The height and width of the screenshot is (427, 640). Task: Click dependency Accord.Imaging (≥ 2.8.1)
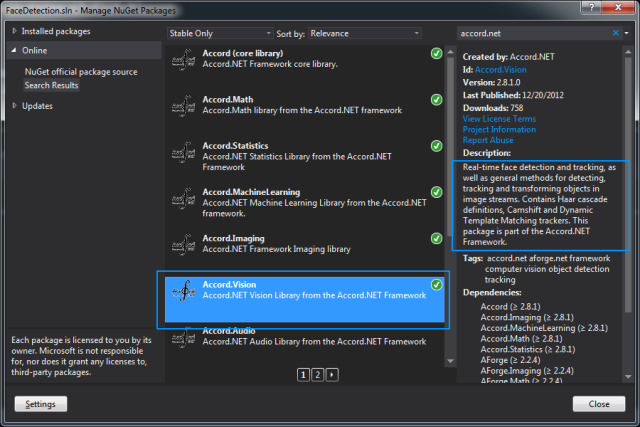click(x=527, y=317)
